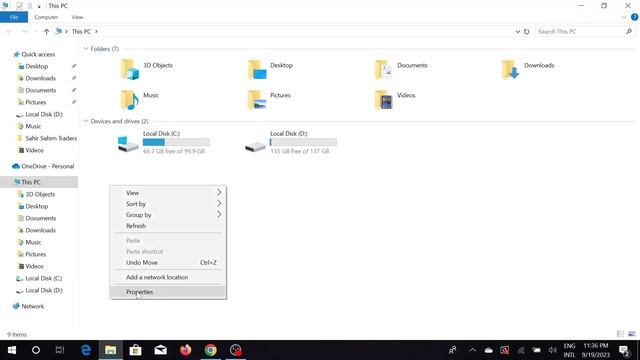
Task: Click 66.7 GB free of 99.9 GB text
Action: tap(174, 151)
